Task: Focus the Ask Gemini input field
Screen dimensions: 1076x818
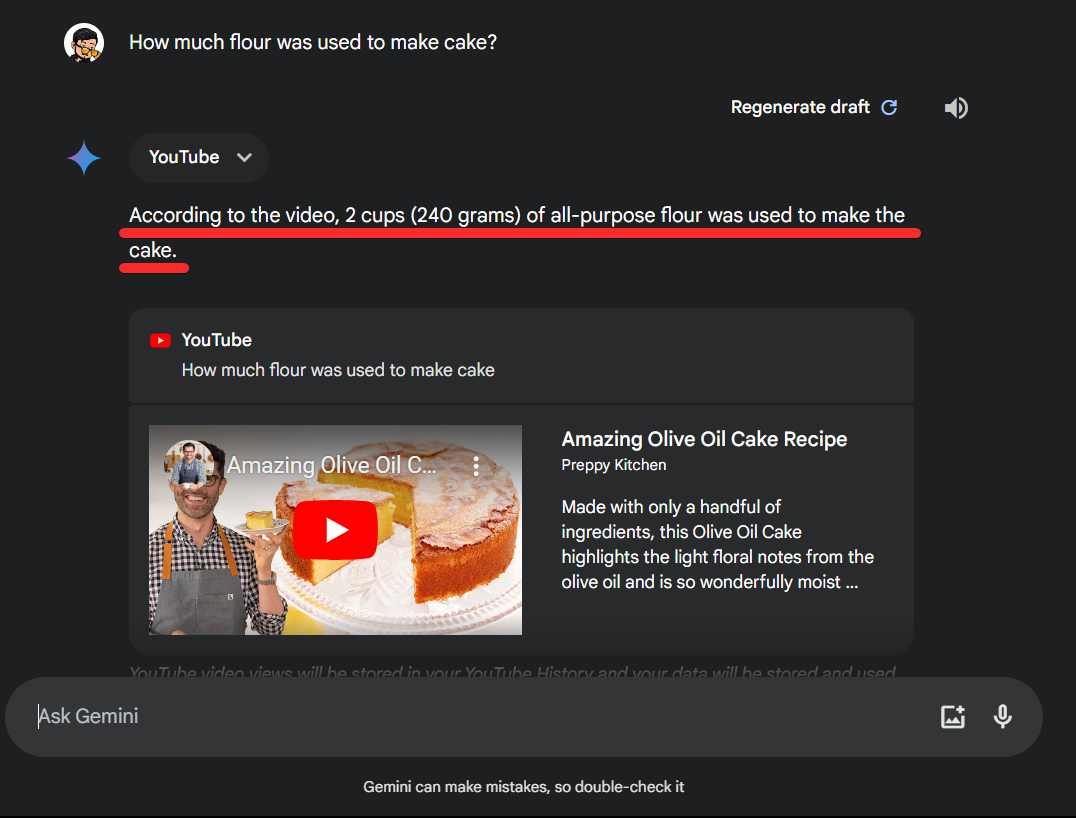Action: pos(480,716)
